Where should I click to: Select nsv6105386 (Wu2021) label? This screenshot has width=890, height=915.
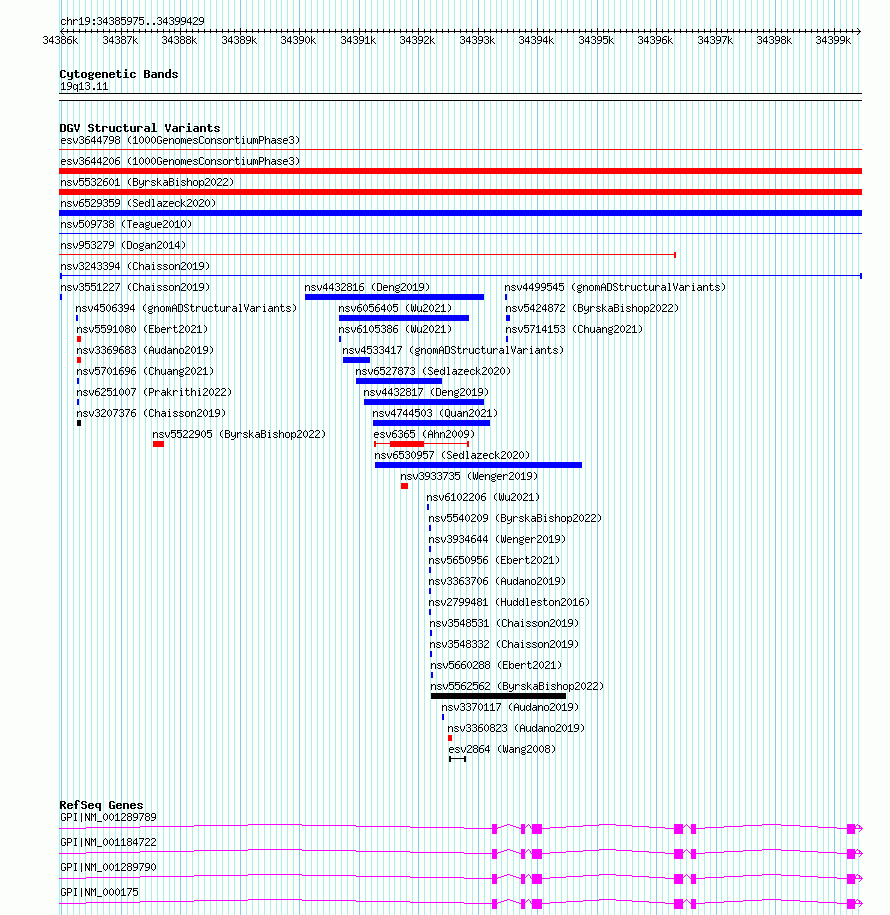click(396, 330)
